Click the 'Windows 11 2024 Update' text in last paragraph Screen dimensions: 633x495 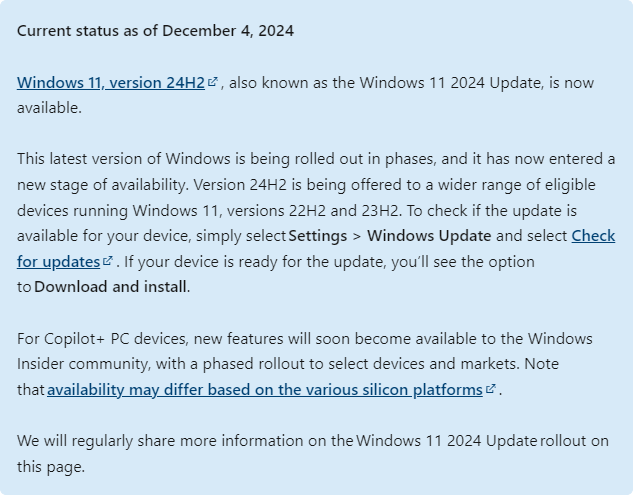coord(446,441)
